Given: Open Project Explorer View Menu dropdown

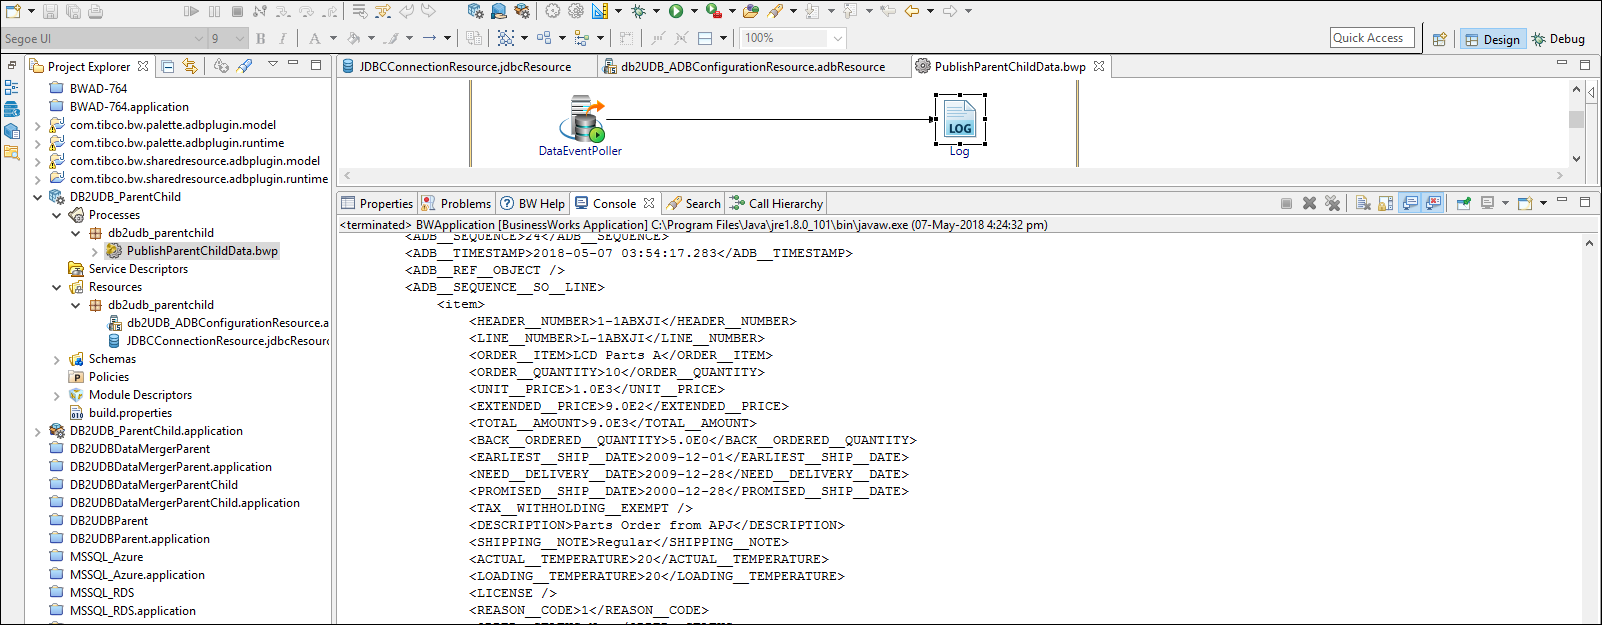Looking at the screenshot, I should point(272,65).
